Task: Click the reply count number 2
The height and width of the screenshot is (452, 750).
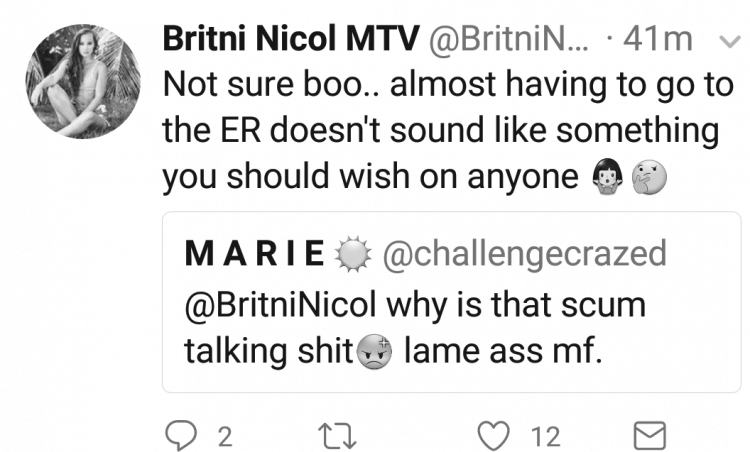Action: click(x=225, y=437)
